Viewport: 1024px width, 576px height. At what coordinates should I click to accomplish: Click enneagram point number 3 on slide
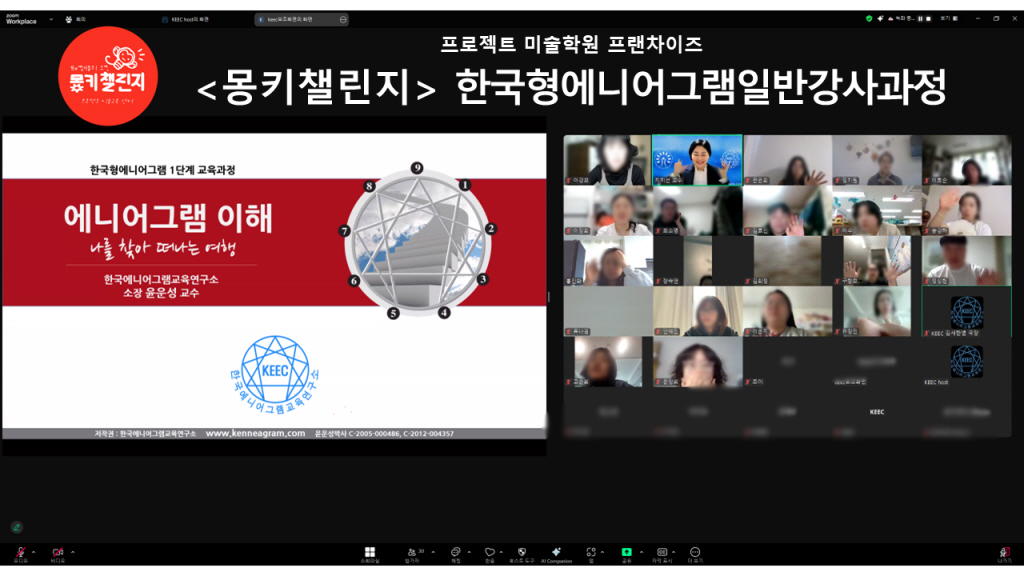tap(483, 279)
